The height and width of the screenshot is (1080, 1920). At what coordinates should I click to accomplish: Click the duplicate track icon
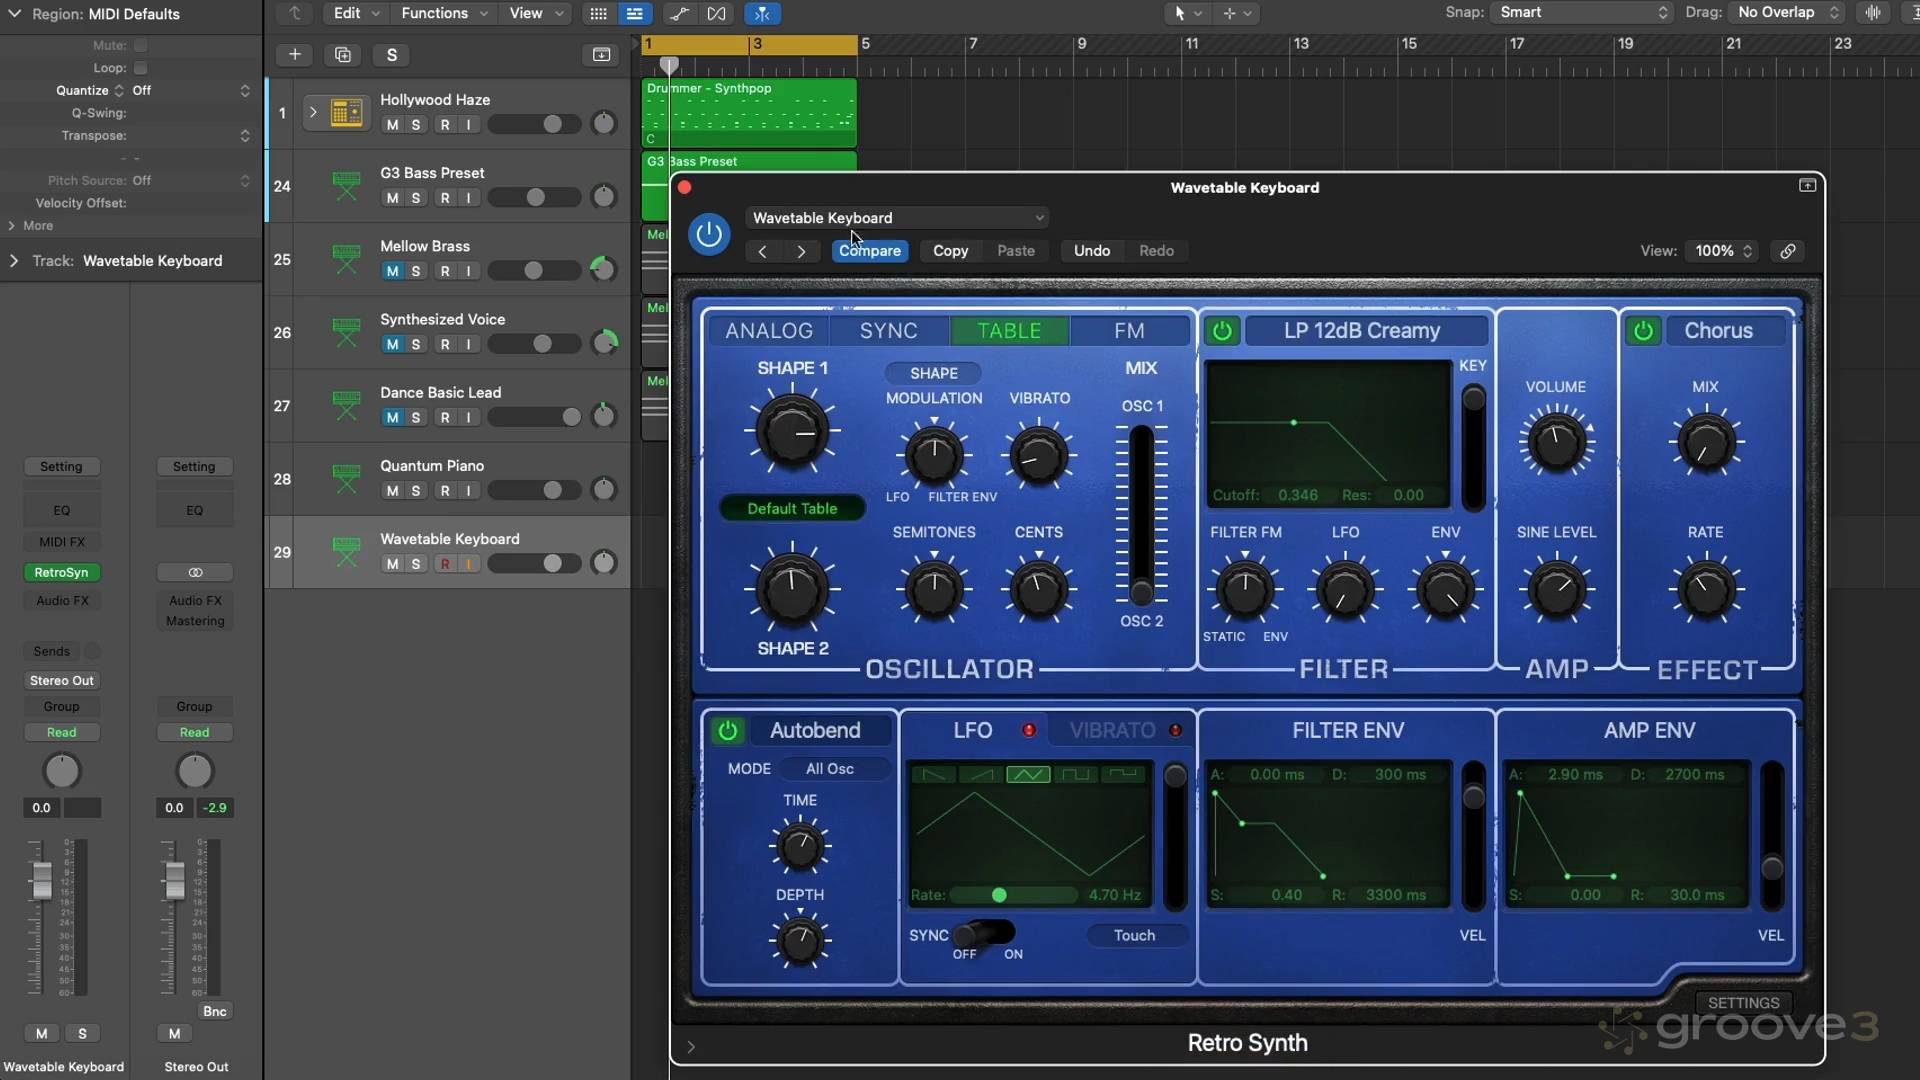[343, 55]
